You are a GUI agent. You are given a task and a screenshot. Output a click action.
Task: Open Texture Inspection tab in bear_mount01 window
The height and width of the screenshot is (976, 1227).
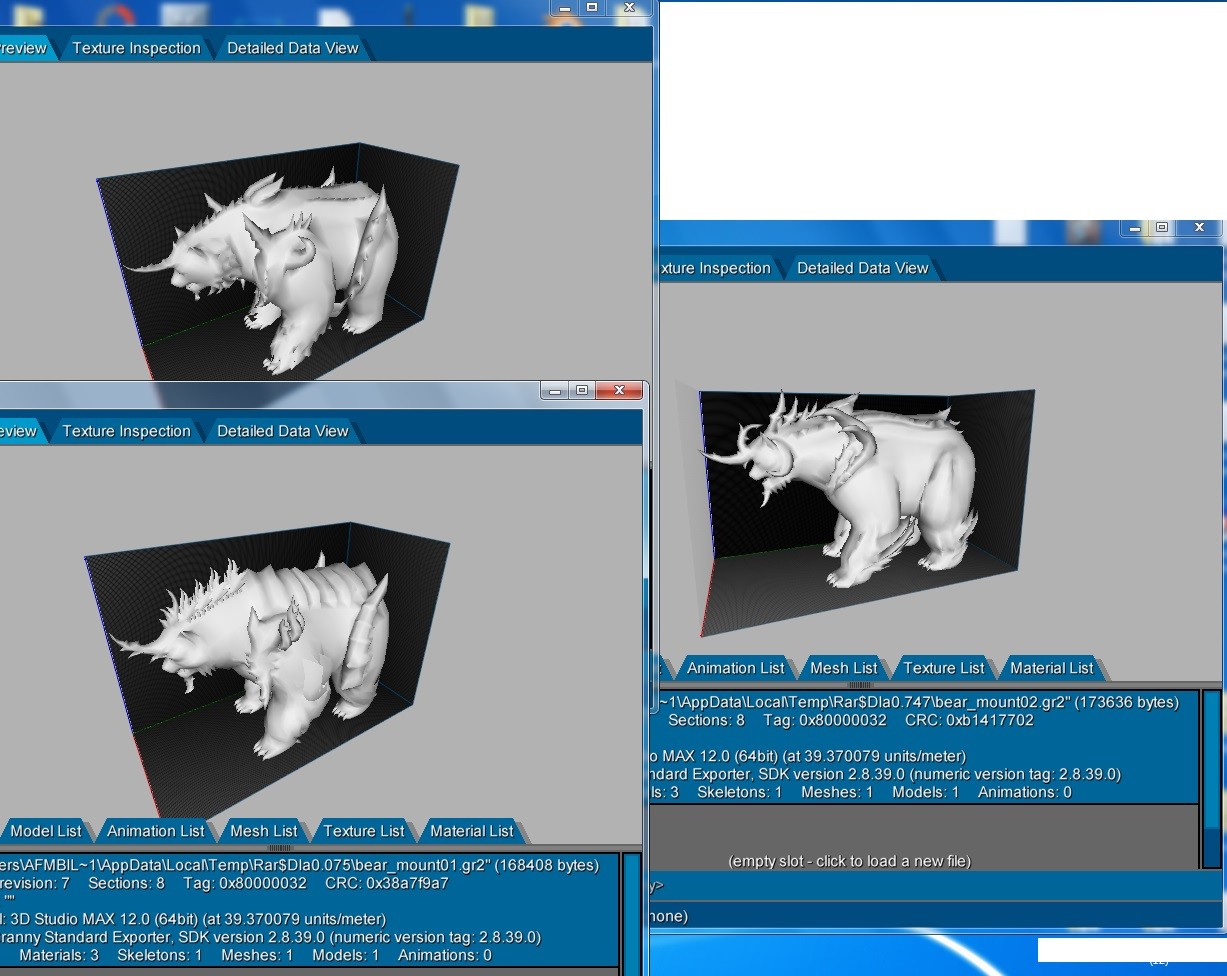pos(126,431)
